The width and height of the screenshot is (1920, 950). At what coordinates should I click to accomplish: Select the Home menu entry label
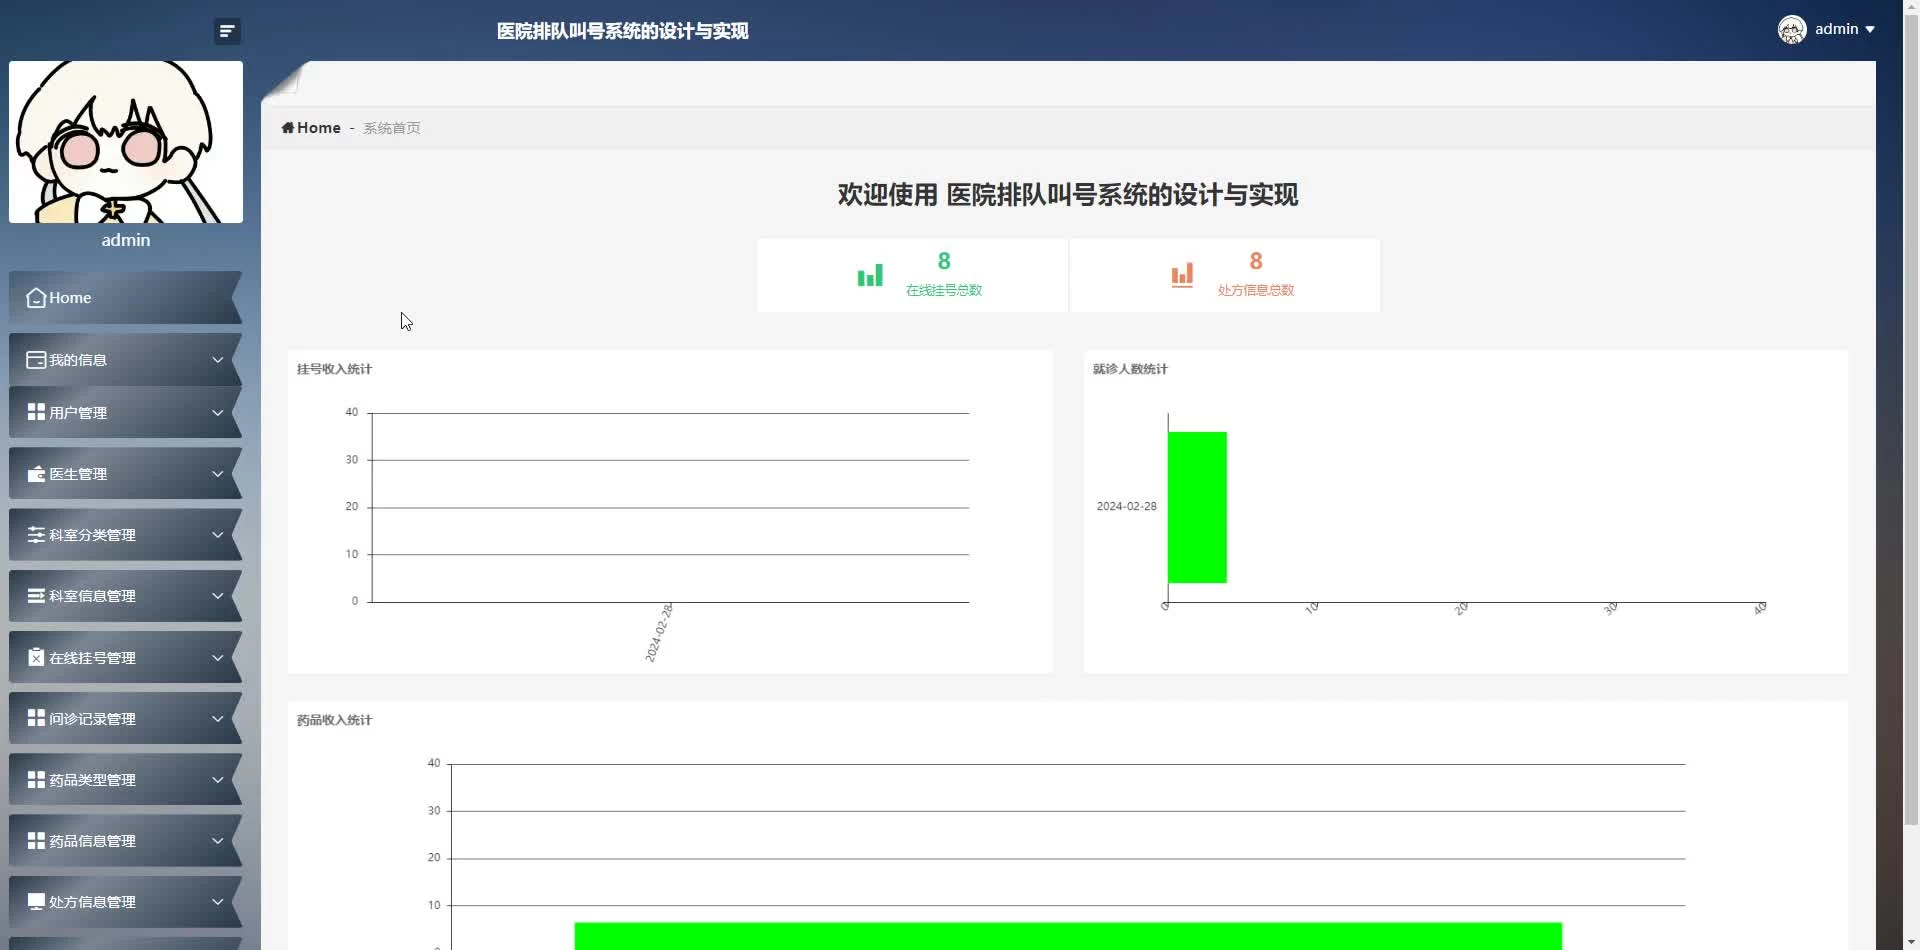[70, 298]
